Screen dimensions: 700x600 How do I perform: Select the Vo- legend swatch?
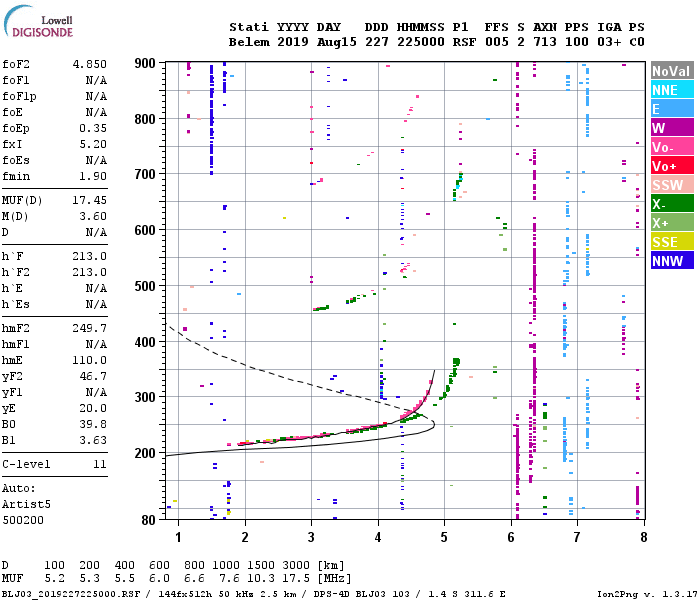[672, 147]
